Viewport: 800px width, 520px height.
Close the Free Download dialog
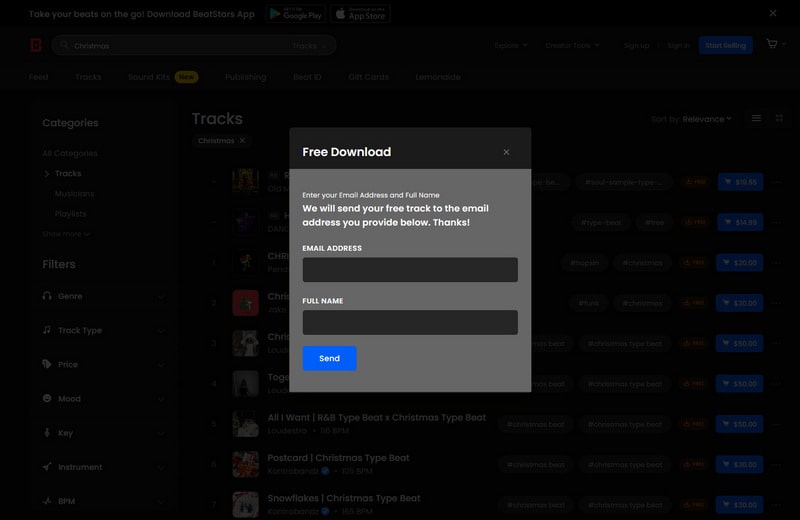click(x=506, y=152)
